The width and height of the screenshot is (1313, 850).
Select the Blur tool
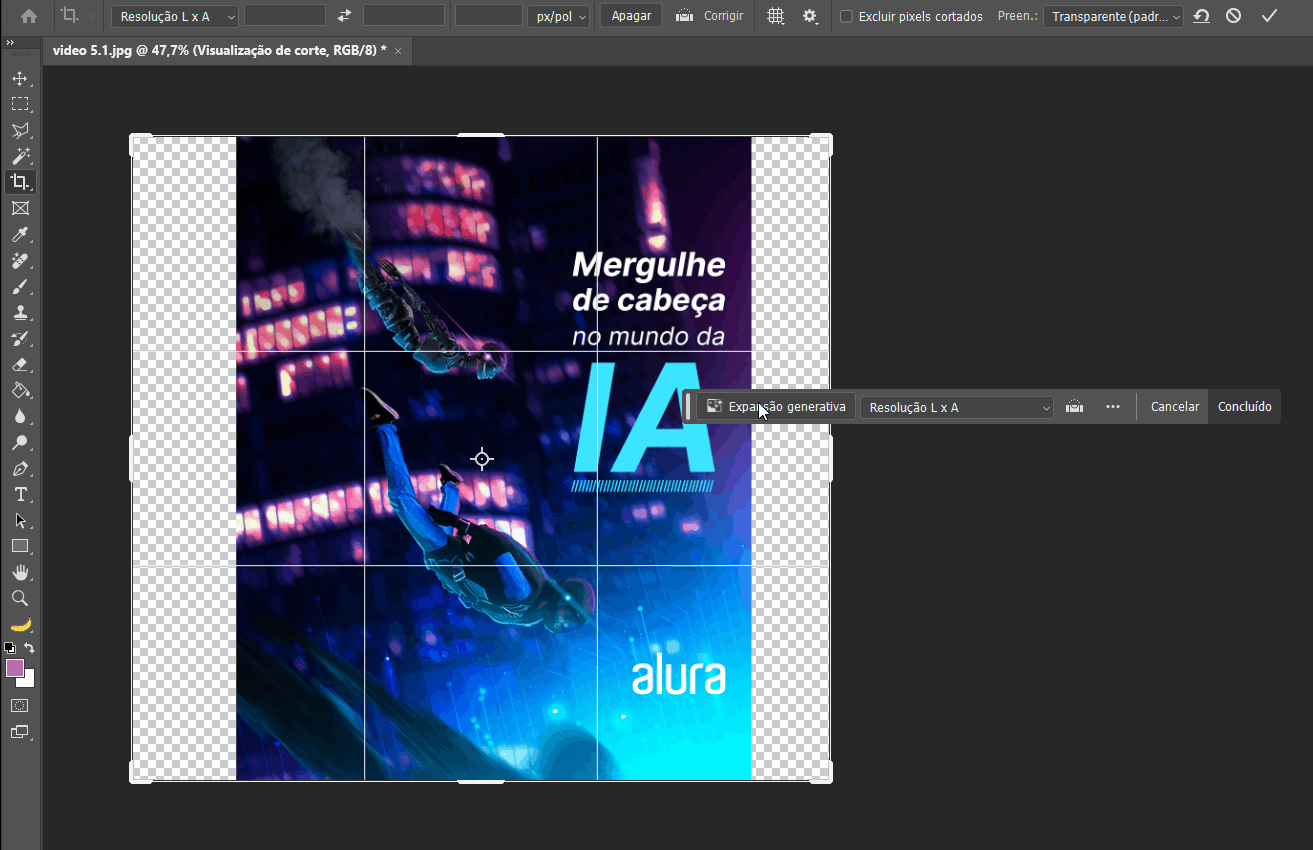[19, 416]
